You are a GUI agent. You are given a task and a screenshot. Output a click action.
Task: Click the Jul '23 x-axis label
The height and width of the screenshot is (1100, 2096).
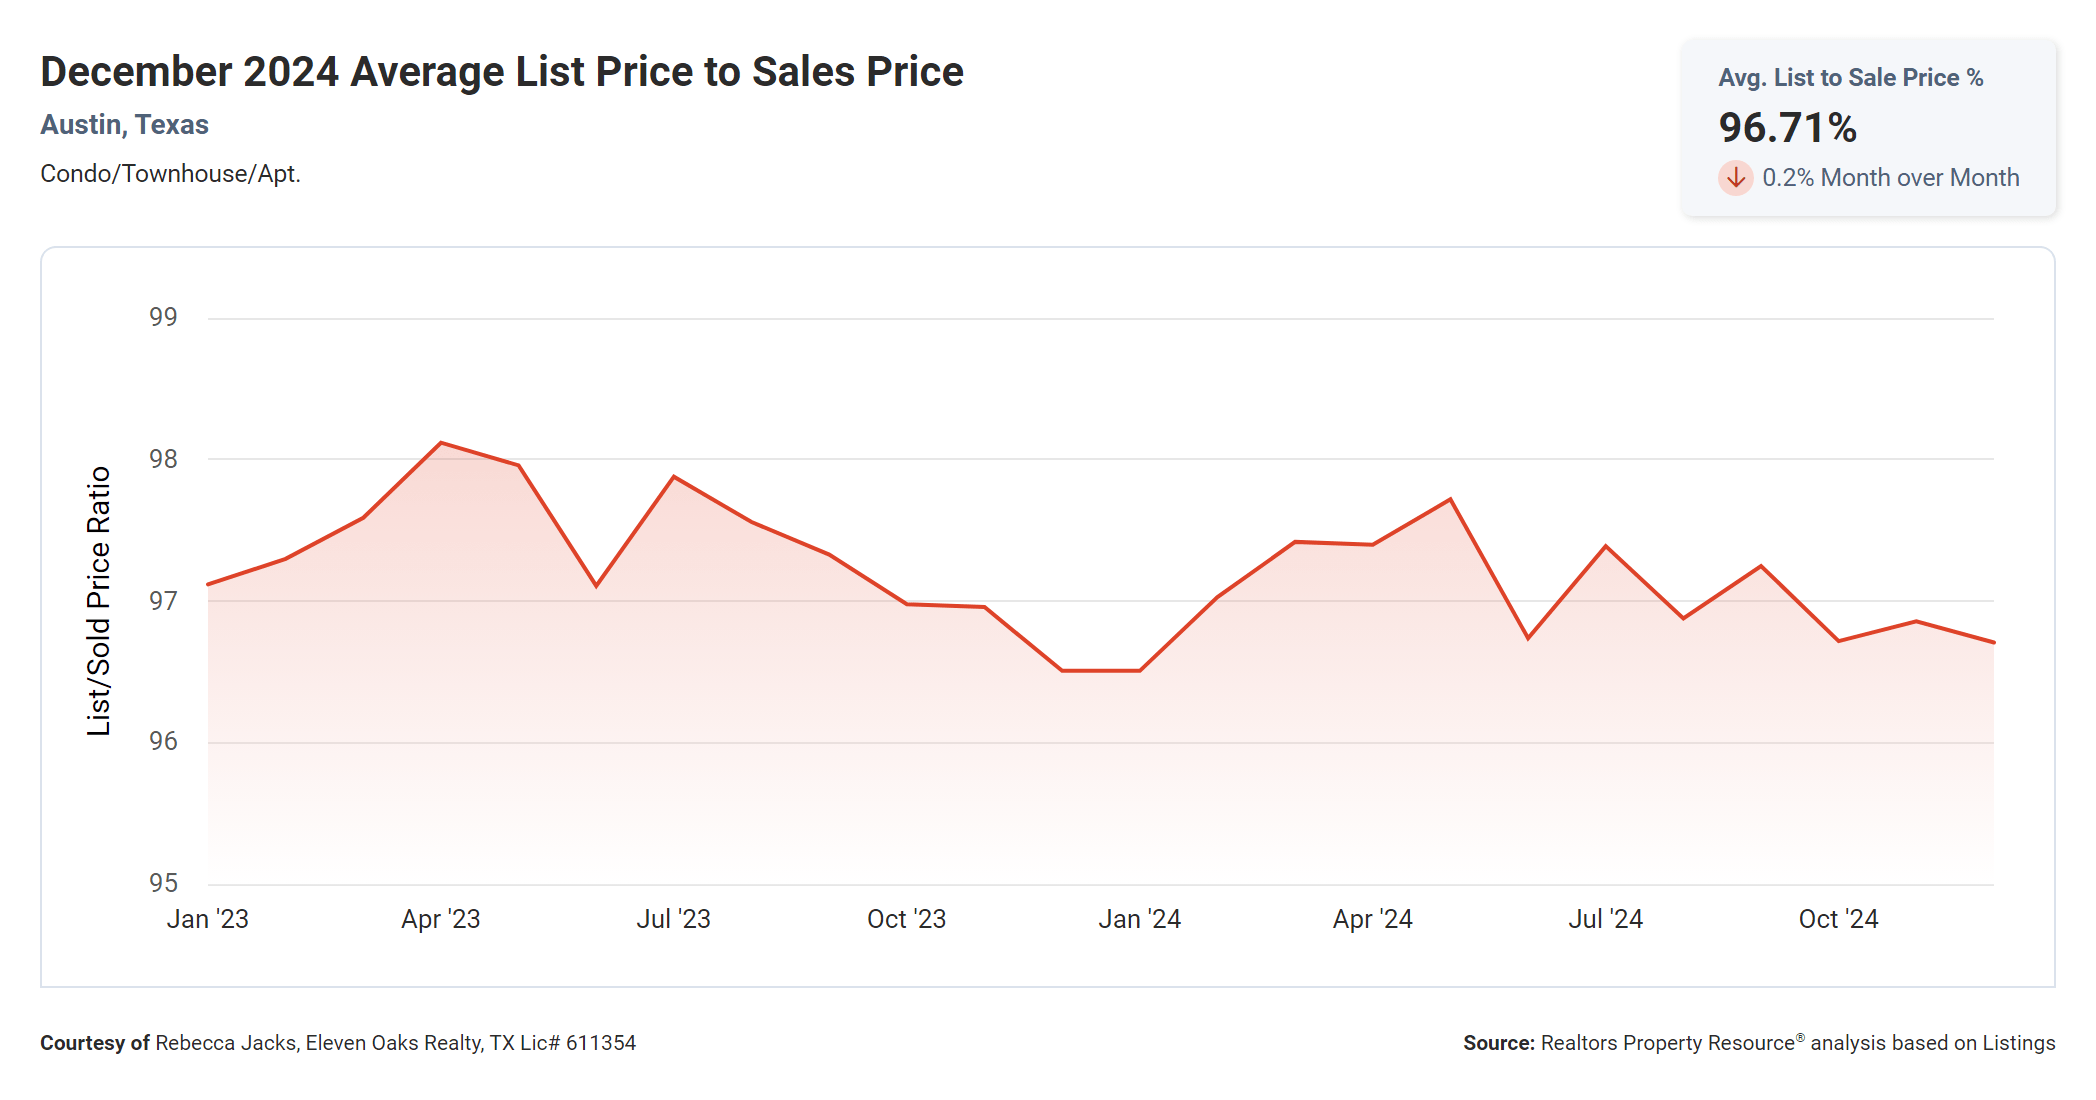click(673, 919)
